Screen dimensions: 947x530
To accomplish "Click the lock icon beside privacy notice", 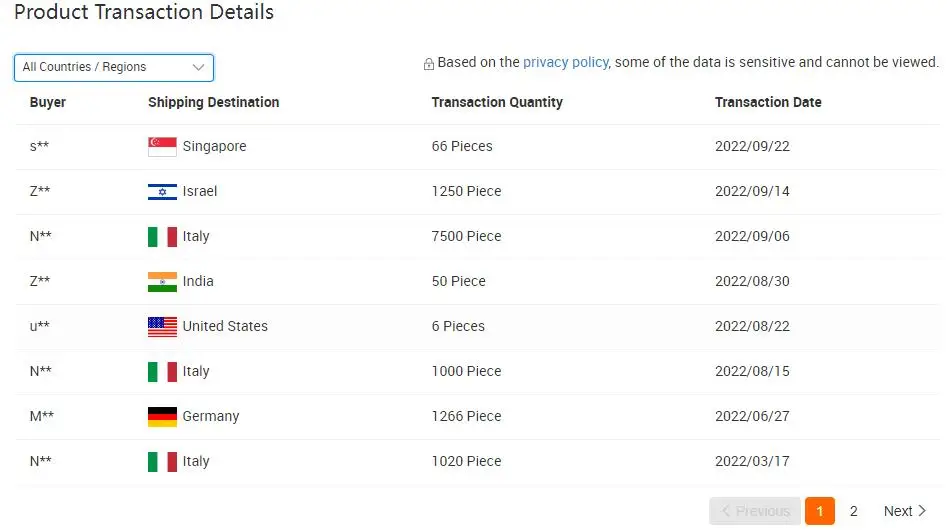I will pyautogui.click(x=429, y=64).
